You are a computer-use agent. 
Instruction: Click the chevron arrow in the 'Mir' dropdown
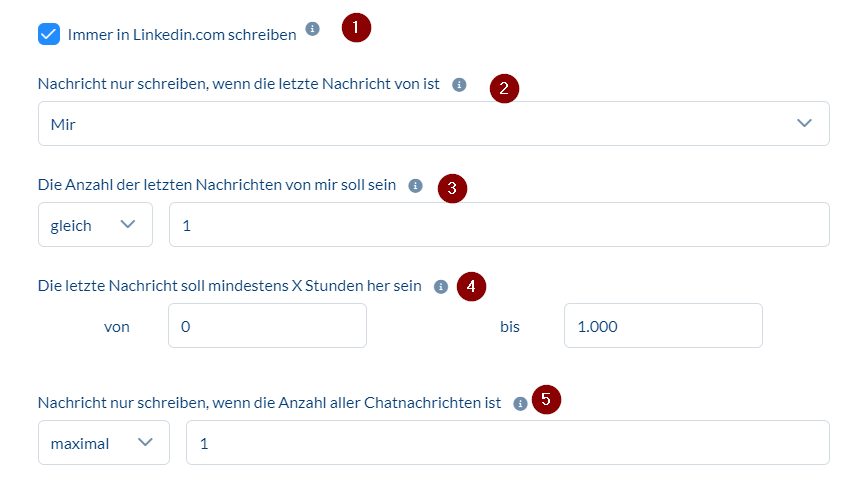pos(805,123)
